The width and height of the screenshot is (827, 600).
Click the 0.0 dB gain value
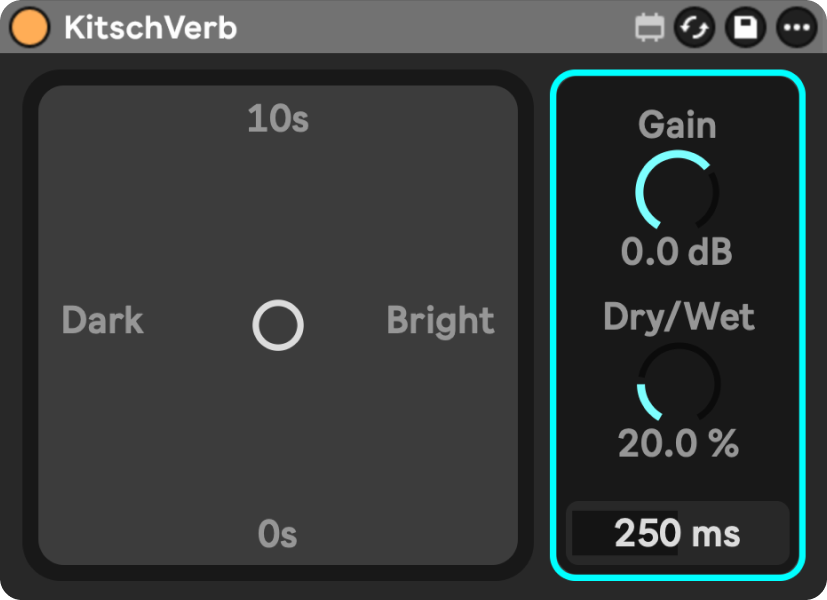[677, 252]
